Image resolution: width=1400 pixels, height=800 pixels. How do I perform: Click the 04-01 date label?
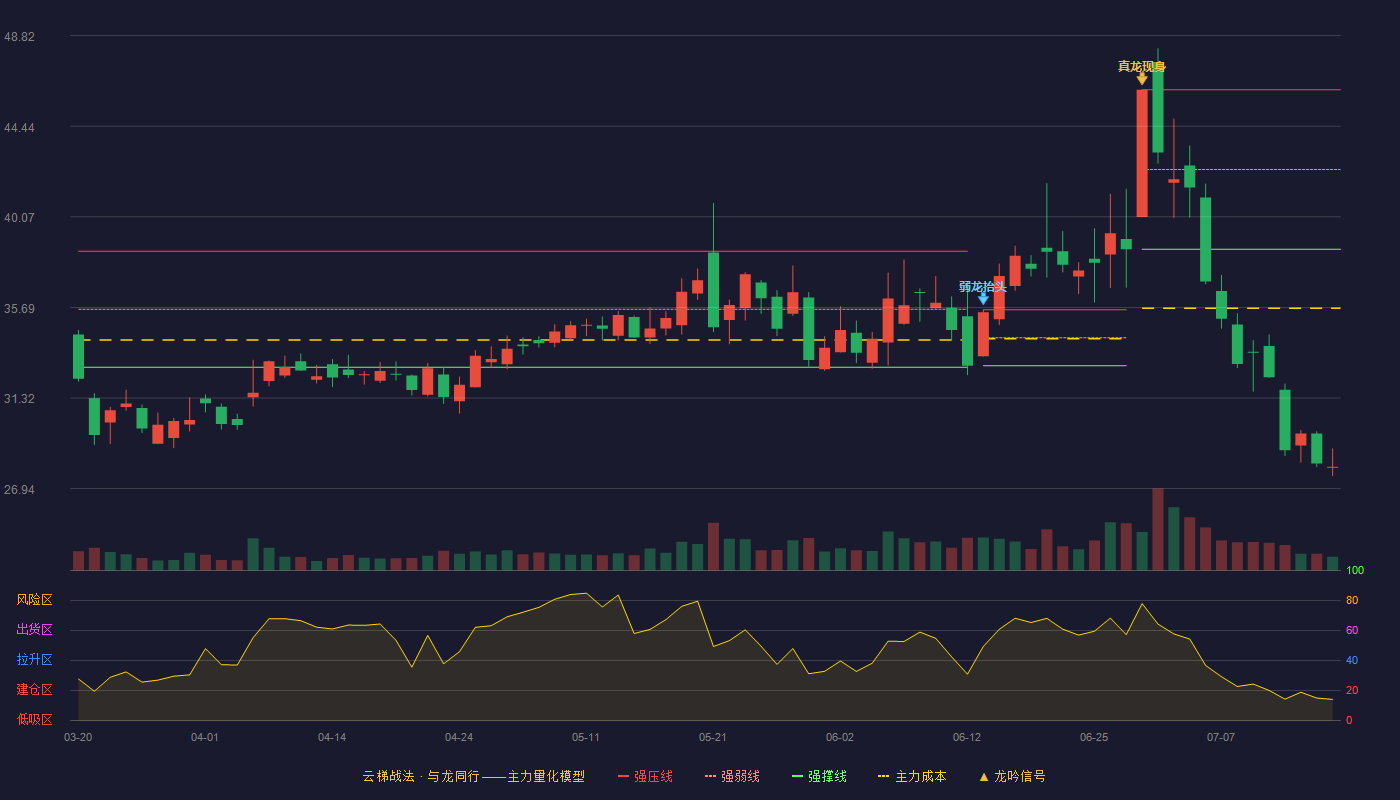[x=205, y=737]
